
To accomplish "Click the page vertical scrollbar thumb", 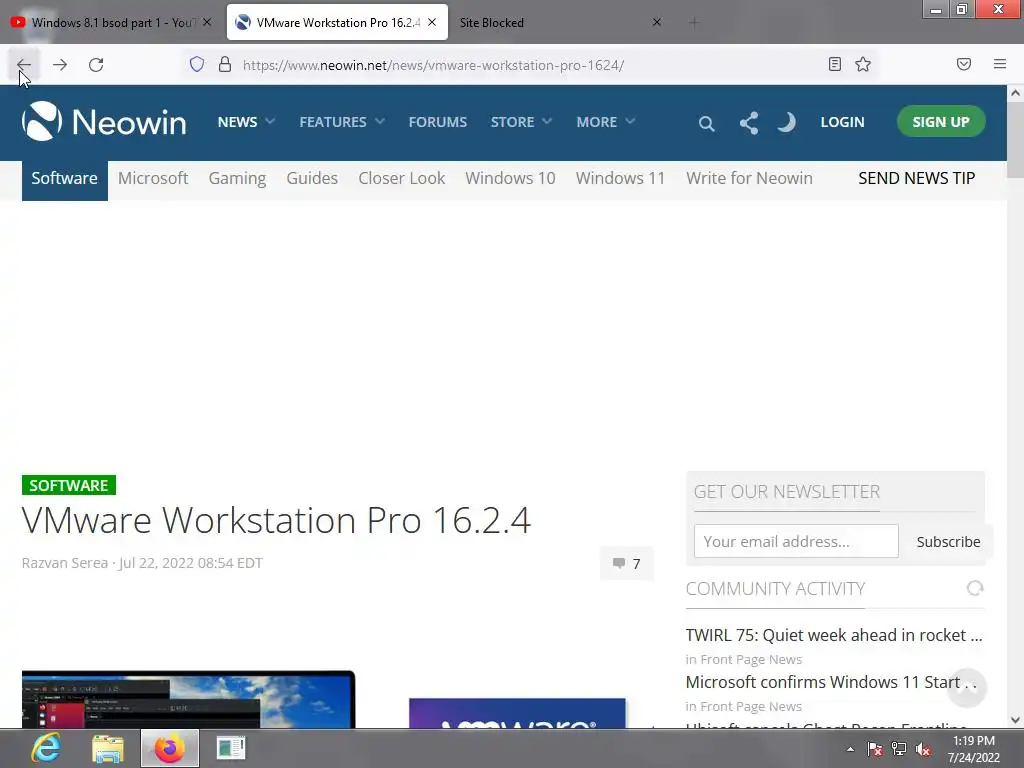I will pyautogui.click(x=1015, y=139).
